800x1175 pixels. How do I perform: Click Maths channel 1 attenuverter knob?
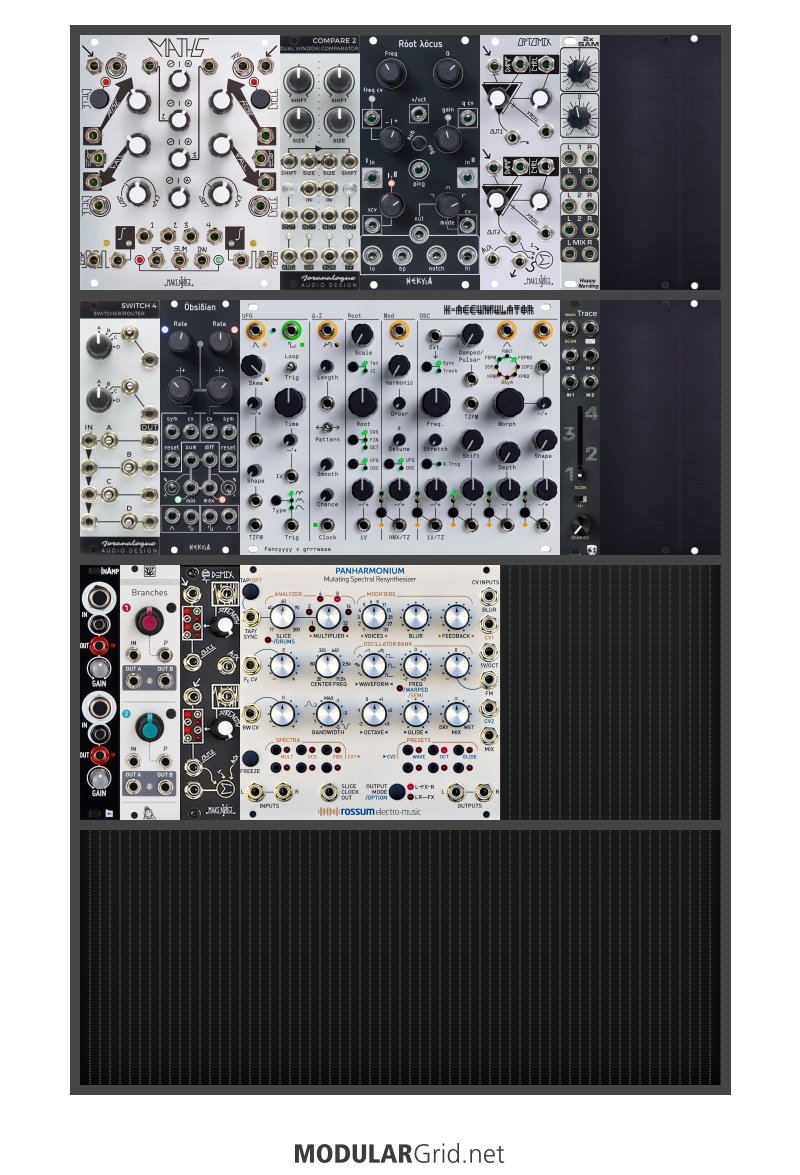pyautogui.click(x=178, y=81)
